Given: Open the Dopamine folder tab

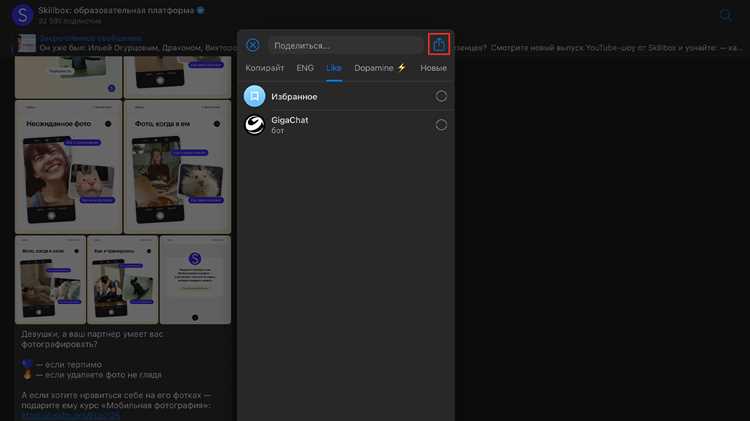Looking at the screenshot, I should (x=380, y=68).
